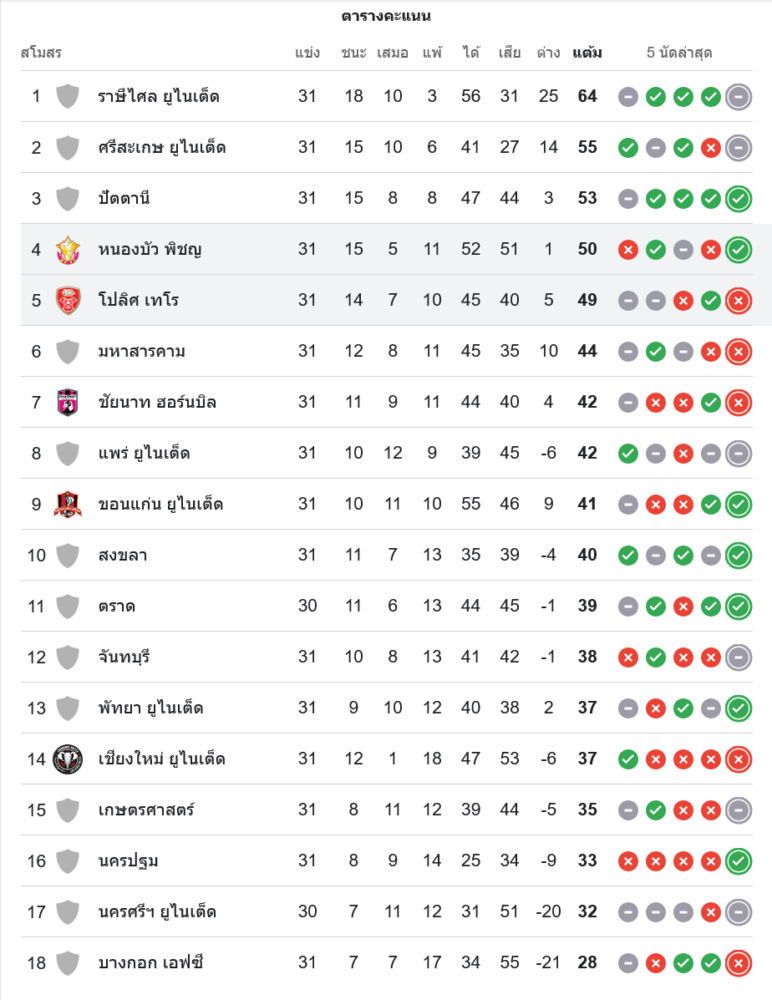Click ปัตตานี's circled latest win icon
Image resolution: width=772 pixels, height=1000 pixels.
(738, 198)
